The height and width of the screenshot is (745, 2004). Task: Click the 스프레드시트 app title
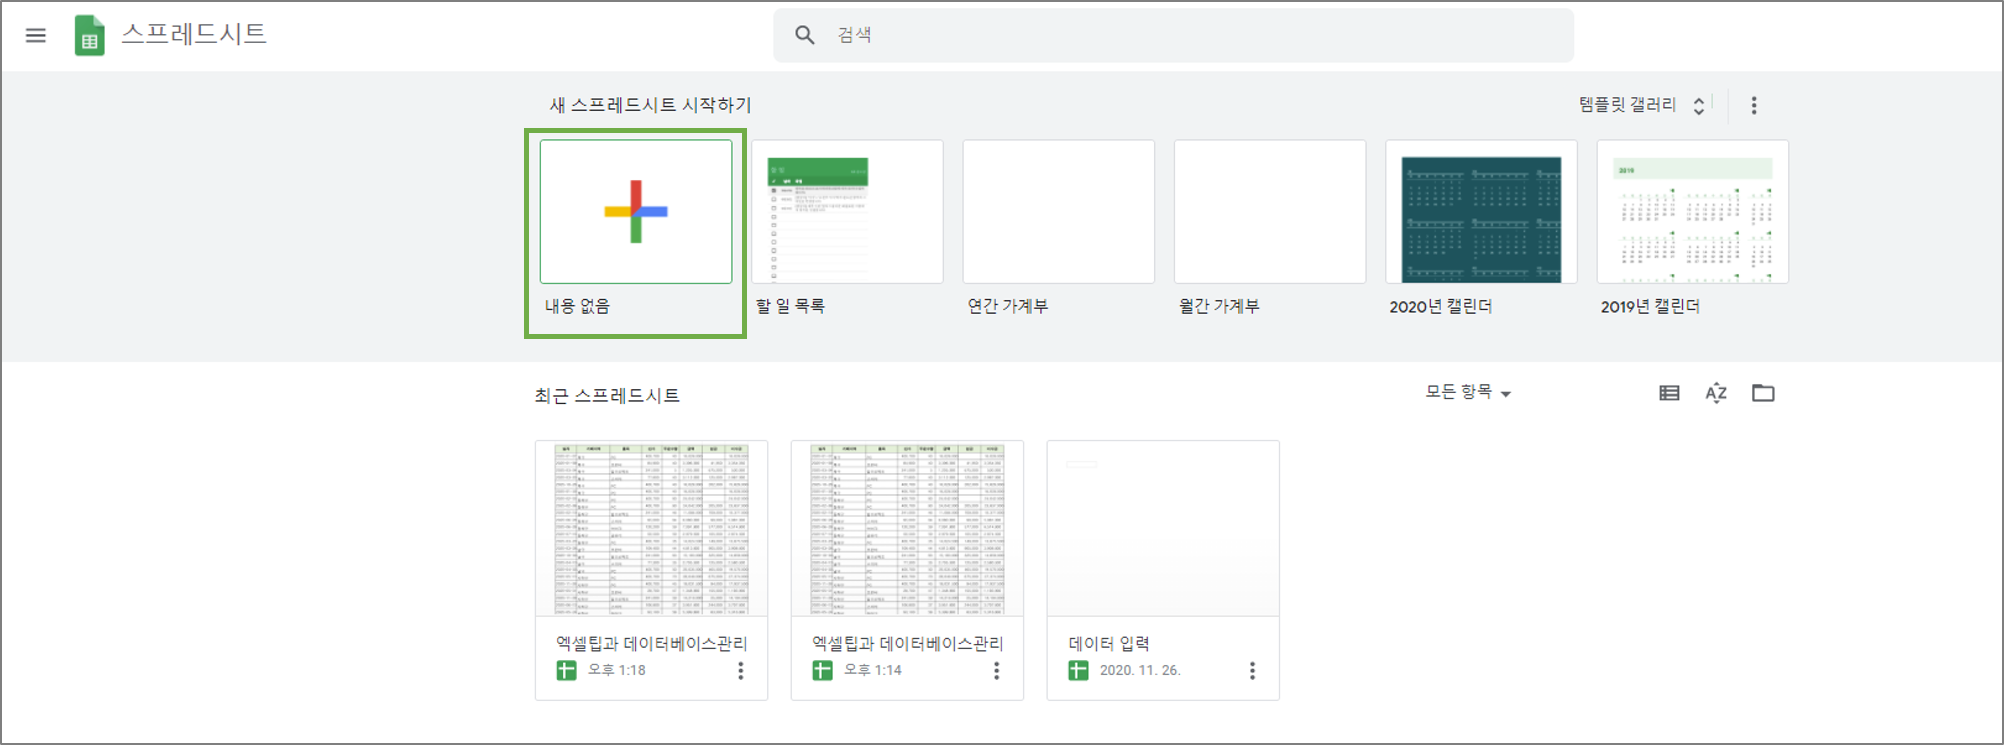click(x=194, y=34)
